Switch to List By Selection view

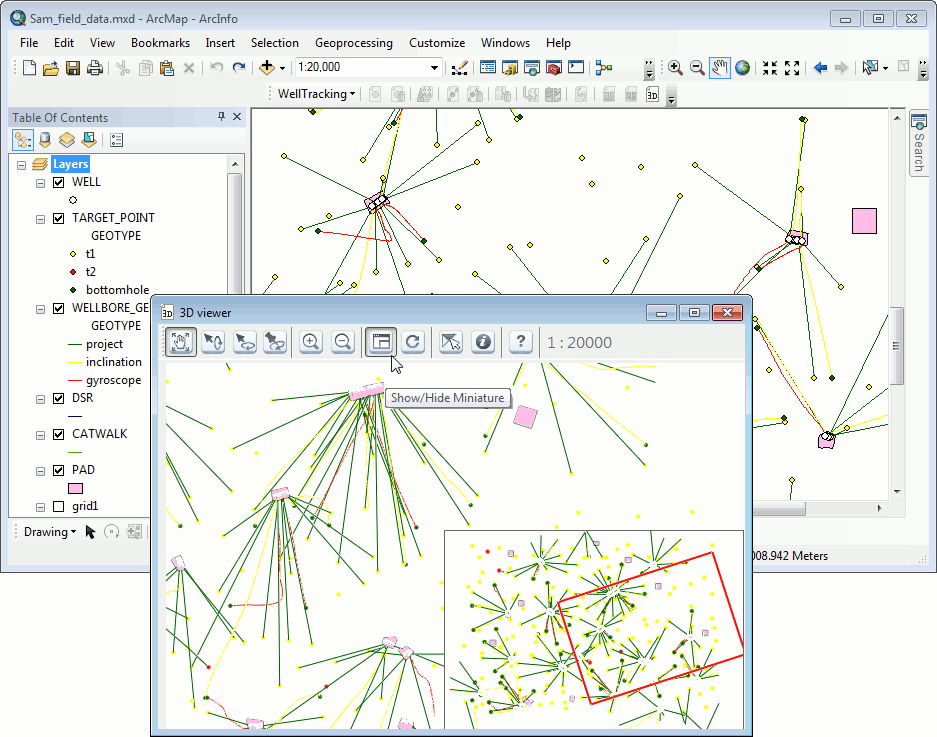coord(89,140)
